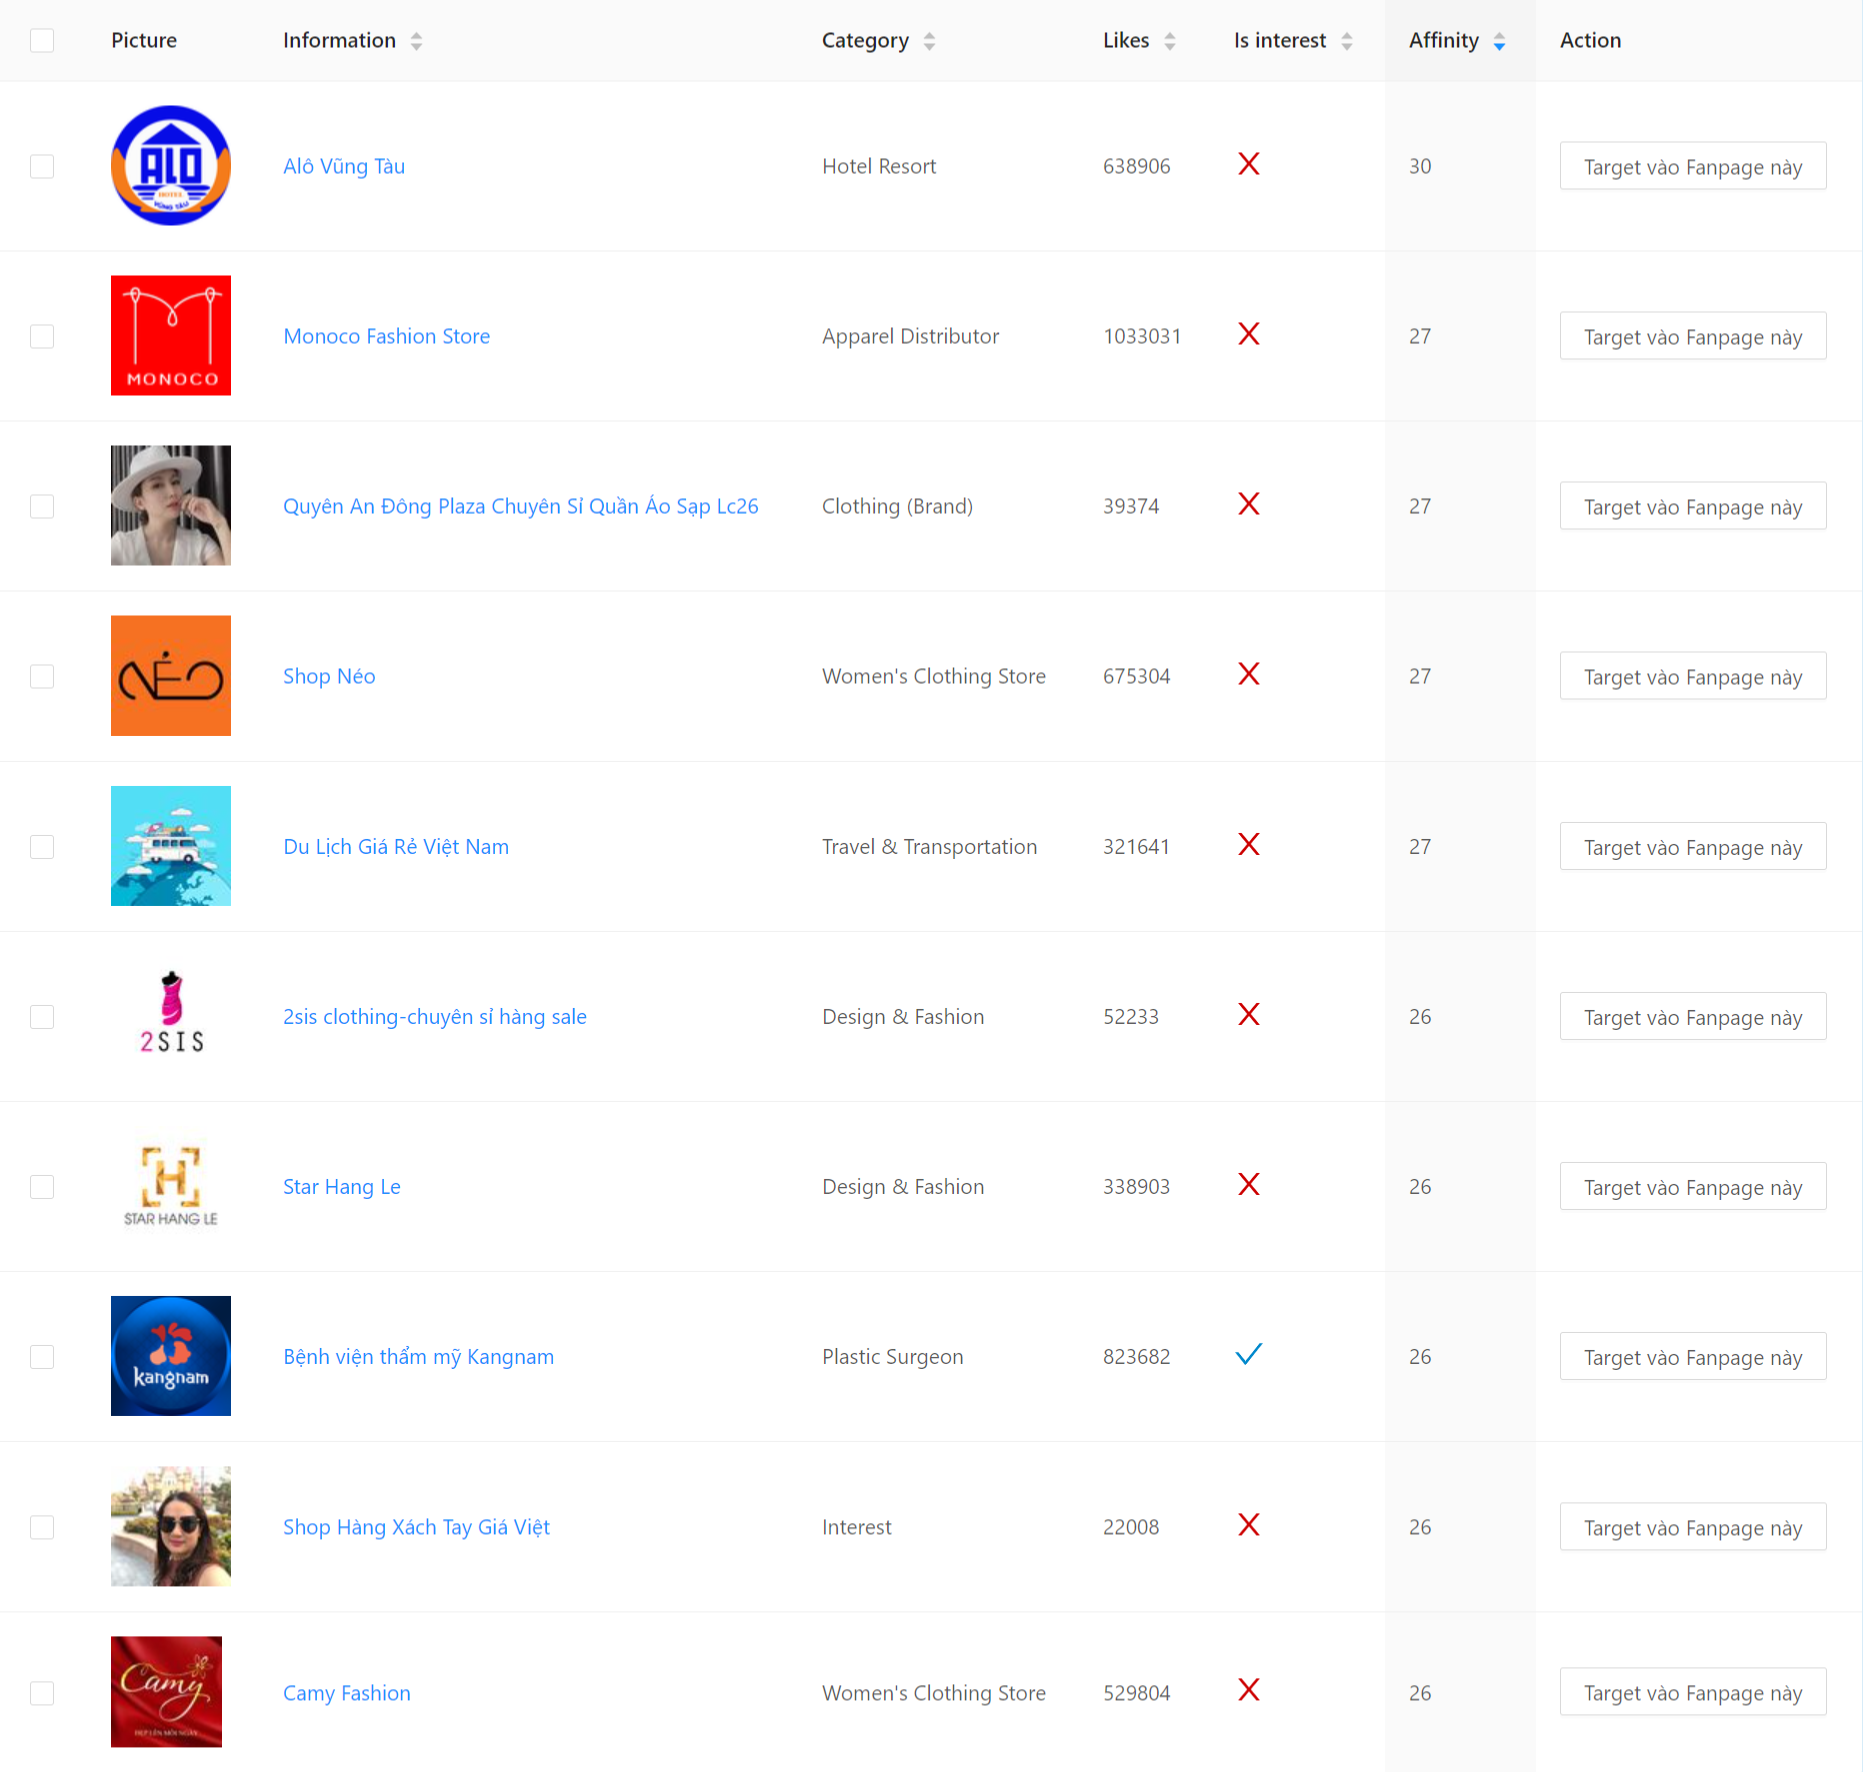Screen dimensions: 1863x1772
Task: Open 2sis clothing-chuyên sỉ hàng sale link
Action: click(435, 1016)
